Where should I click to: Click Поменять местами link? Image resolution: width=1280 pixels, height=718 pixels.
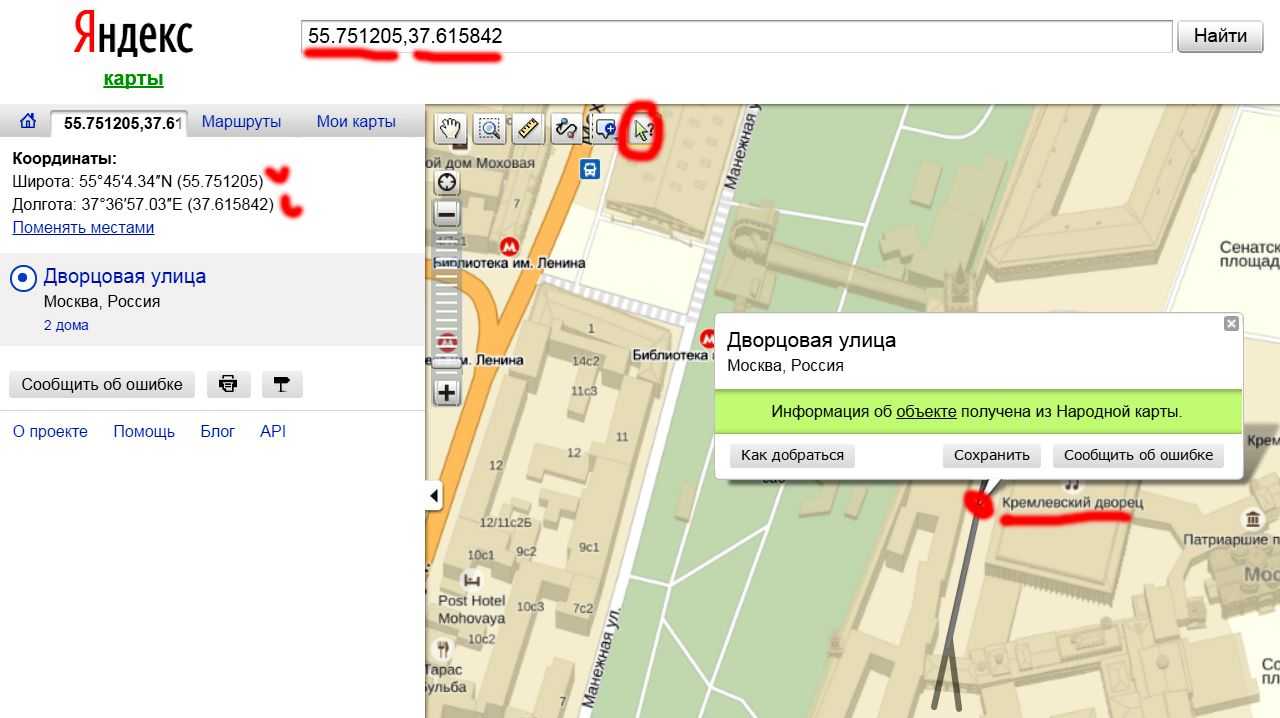click(x=83, y=227)
